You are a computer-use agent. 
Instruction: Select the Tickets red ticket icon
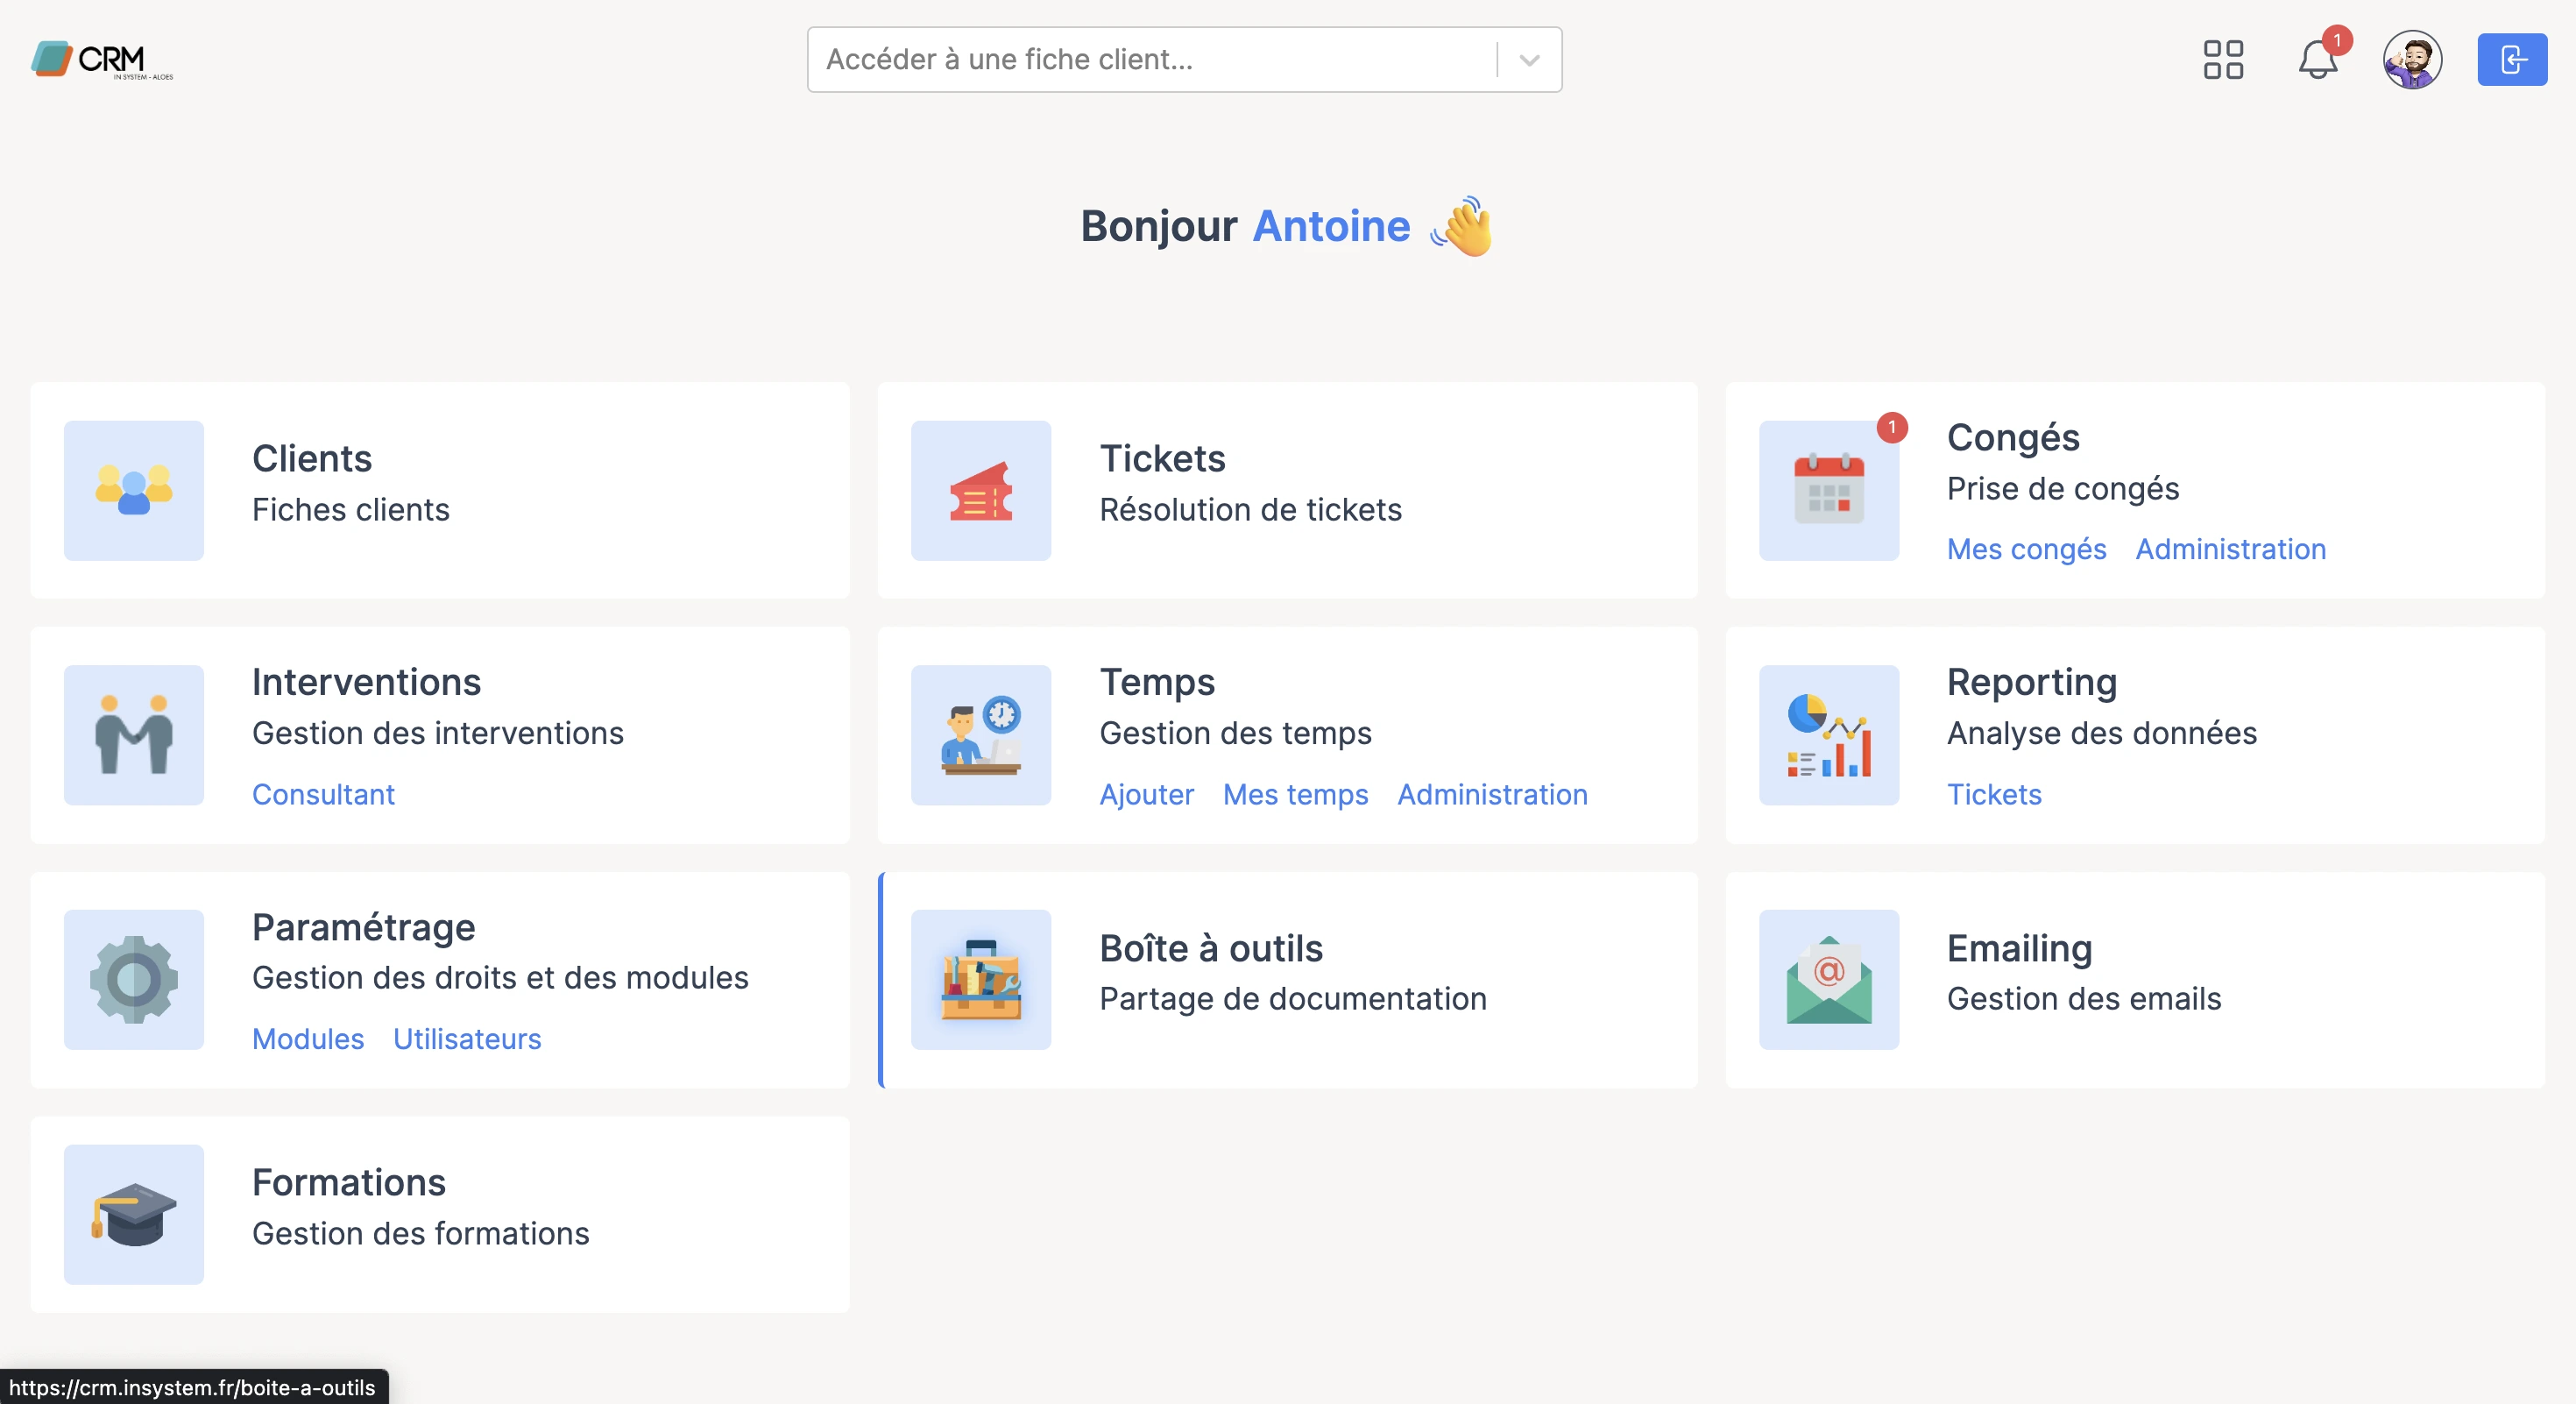[981, 490]
